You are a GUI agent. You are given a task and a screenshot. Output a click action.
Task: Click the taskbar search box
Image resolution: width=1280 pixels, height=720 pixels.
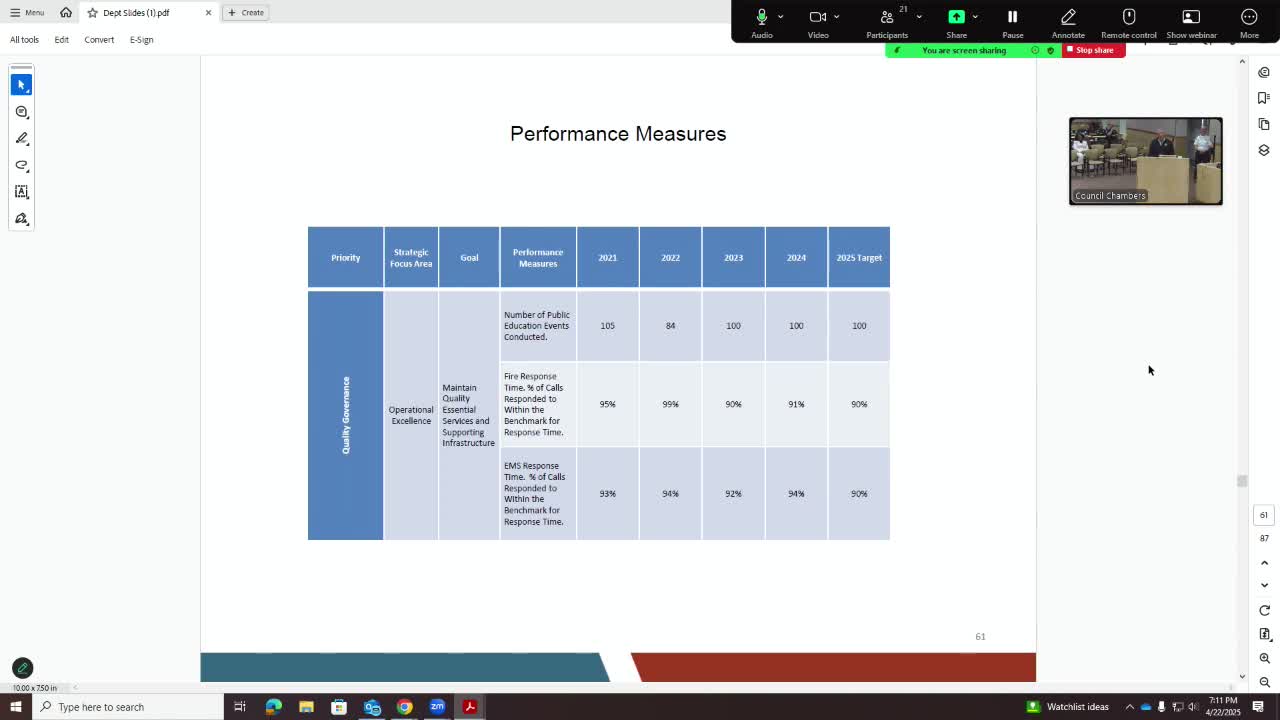[128, 707]
